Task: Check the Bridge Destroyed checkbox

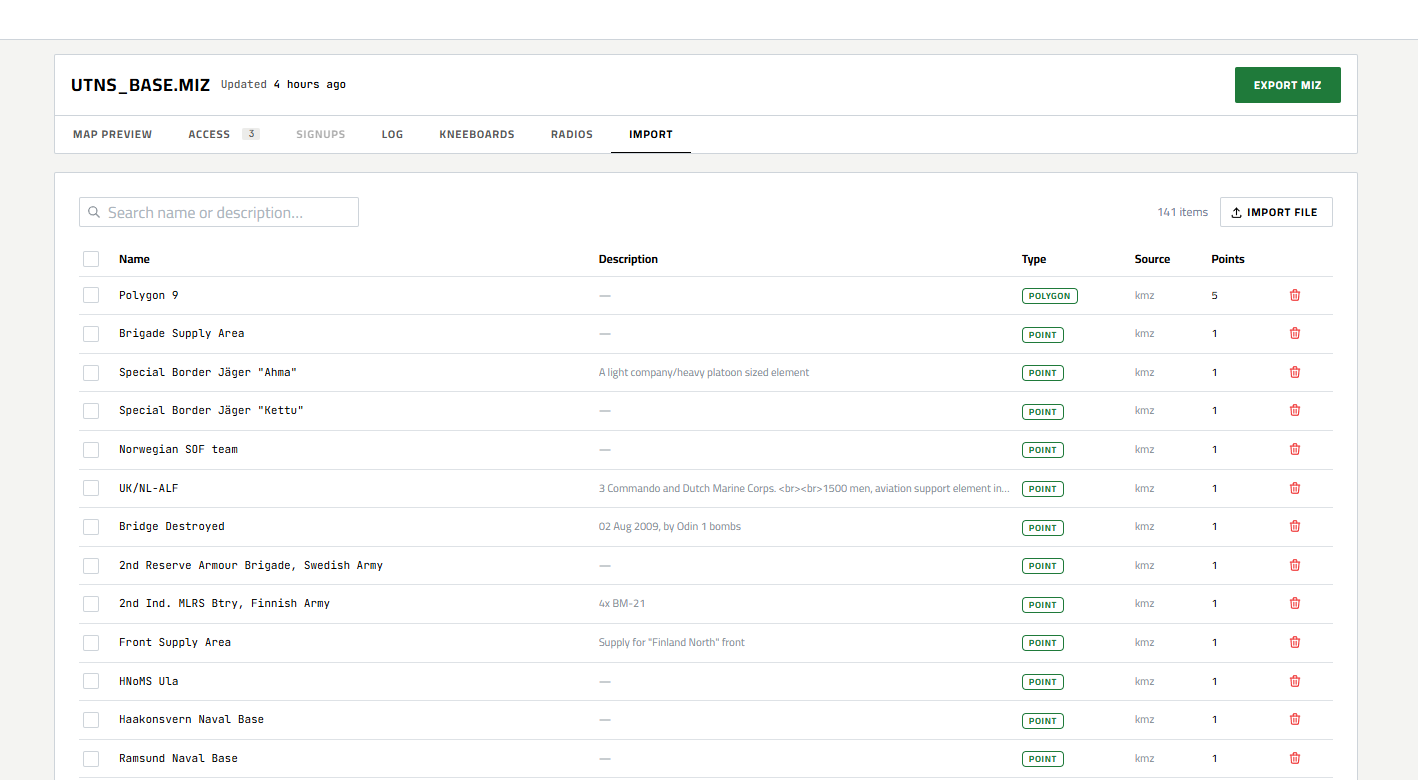Action: click(x=91, y=527)
